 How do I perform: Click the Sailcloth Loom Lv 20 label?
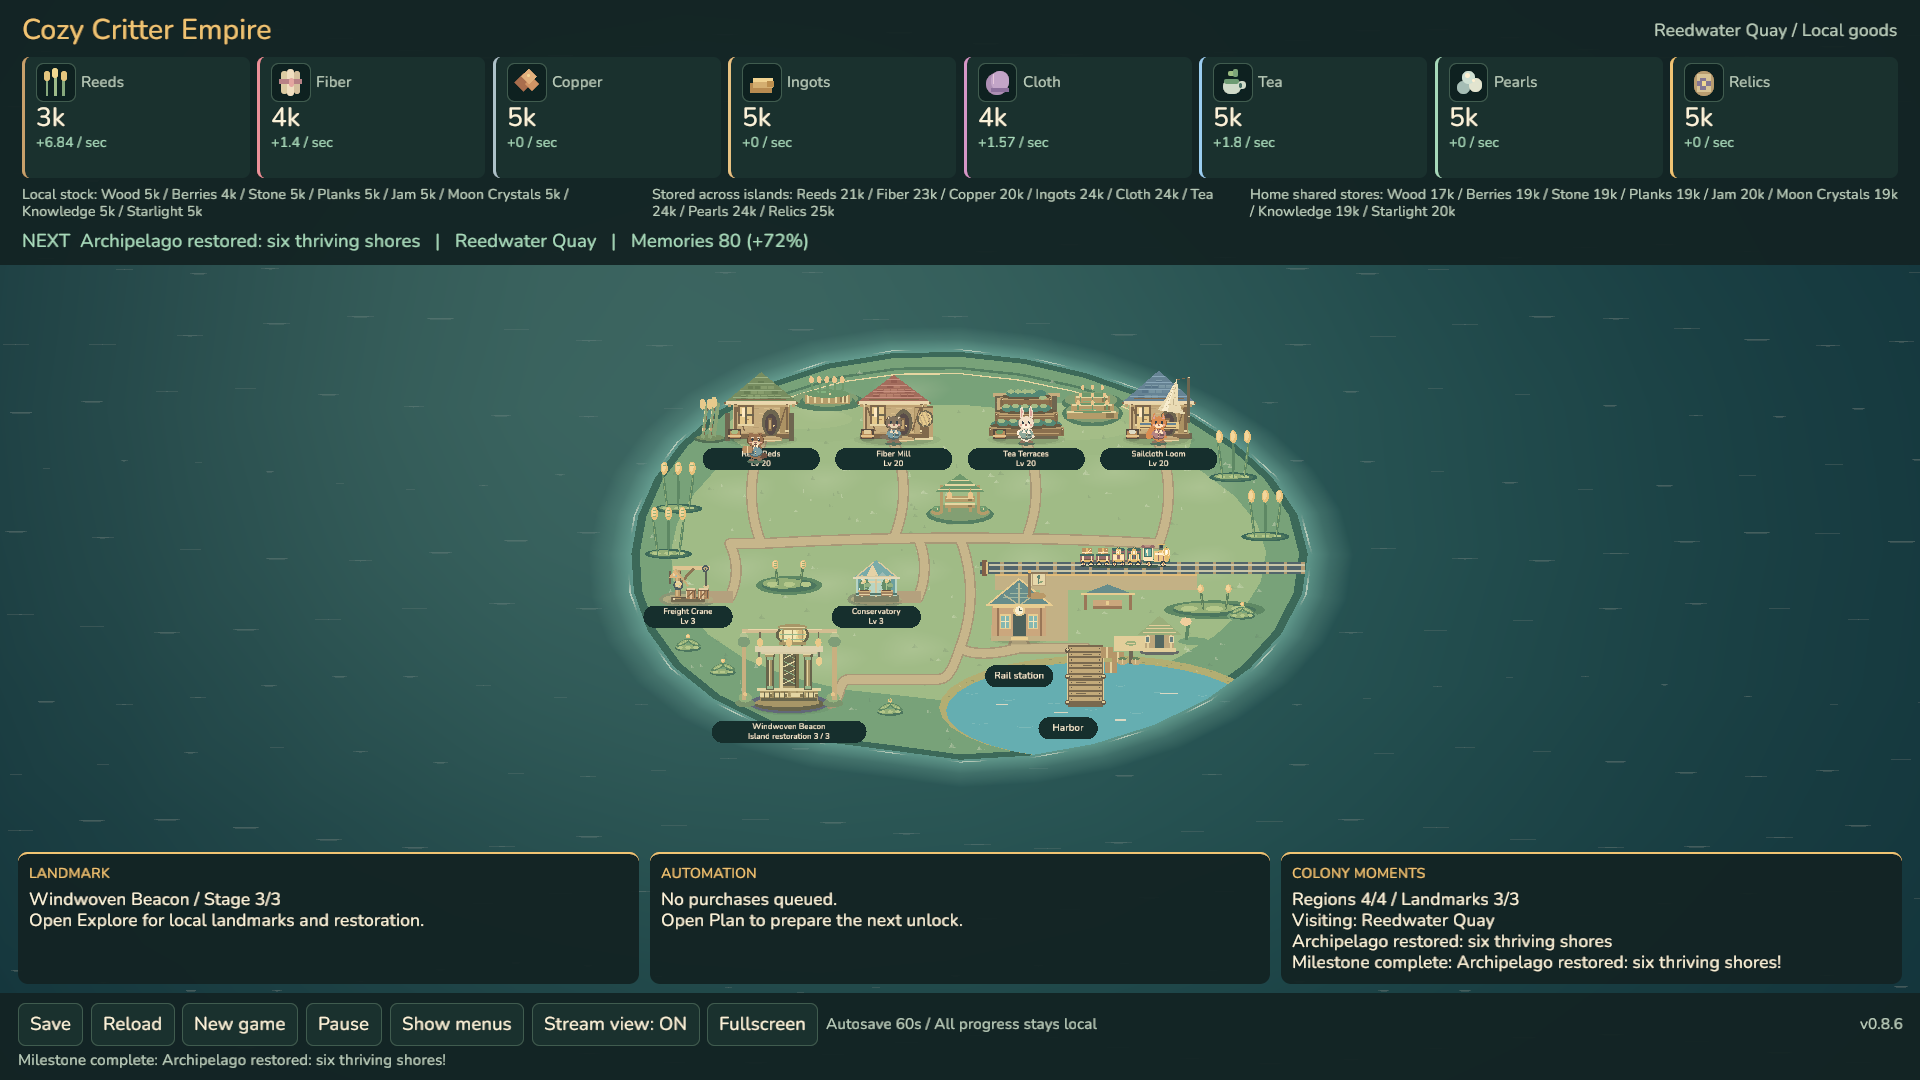tap(1158, 459)
